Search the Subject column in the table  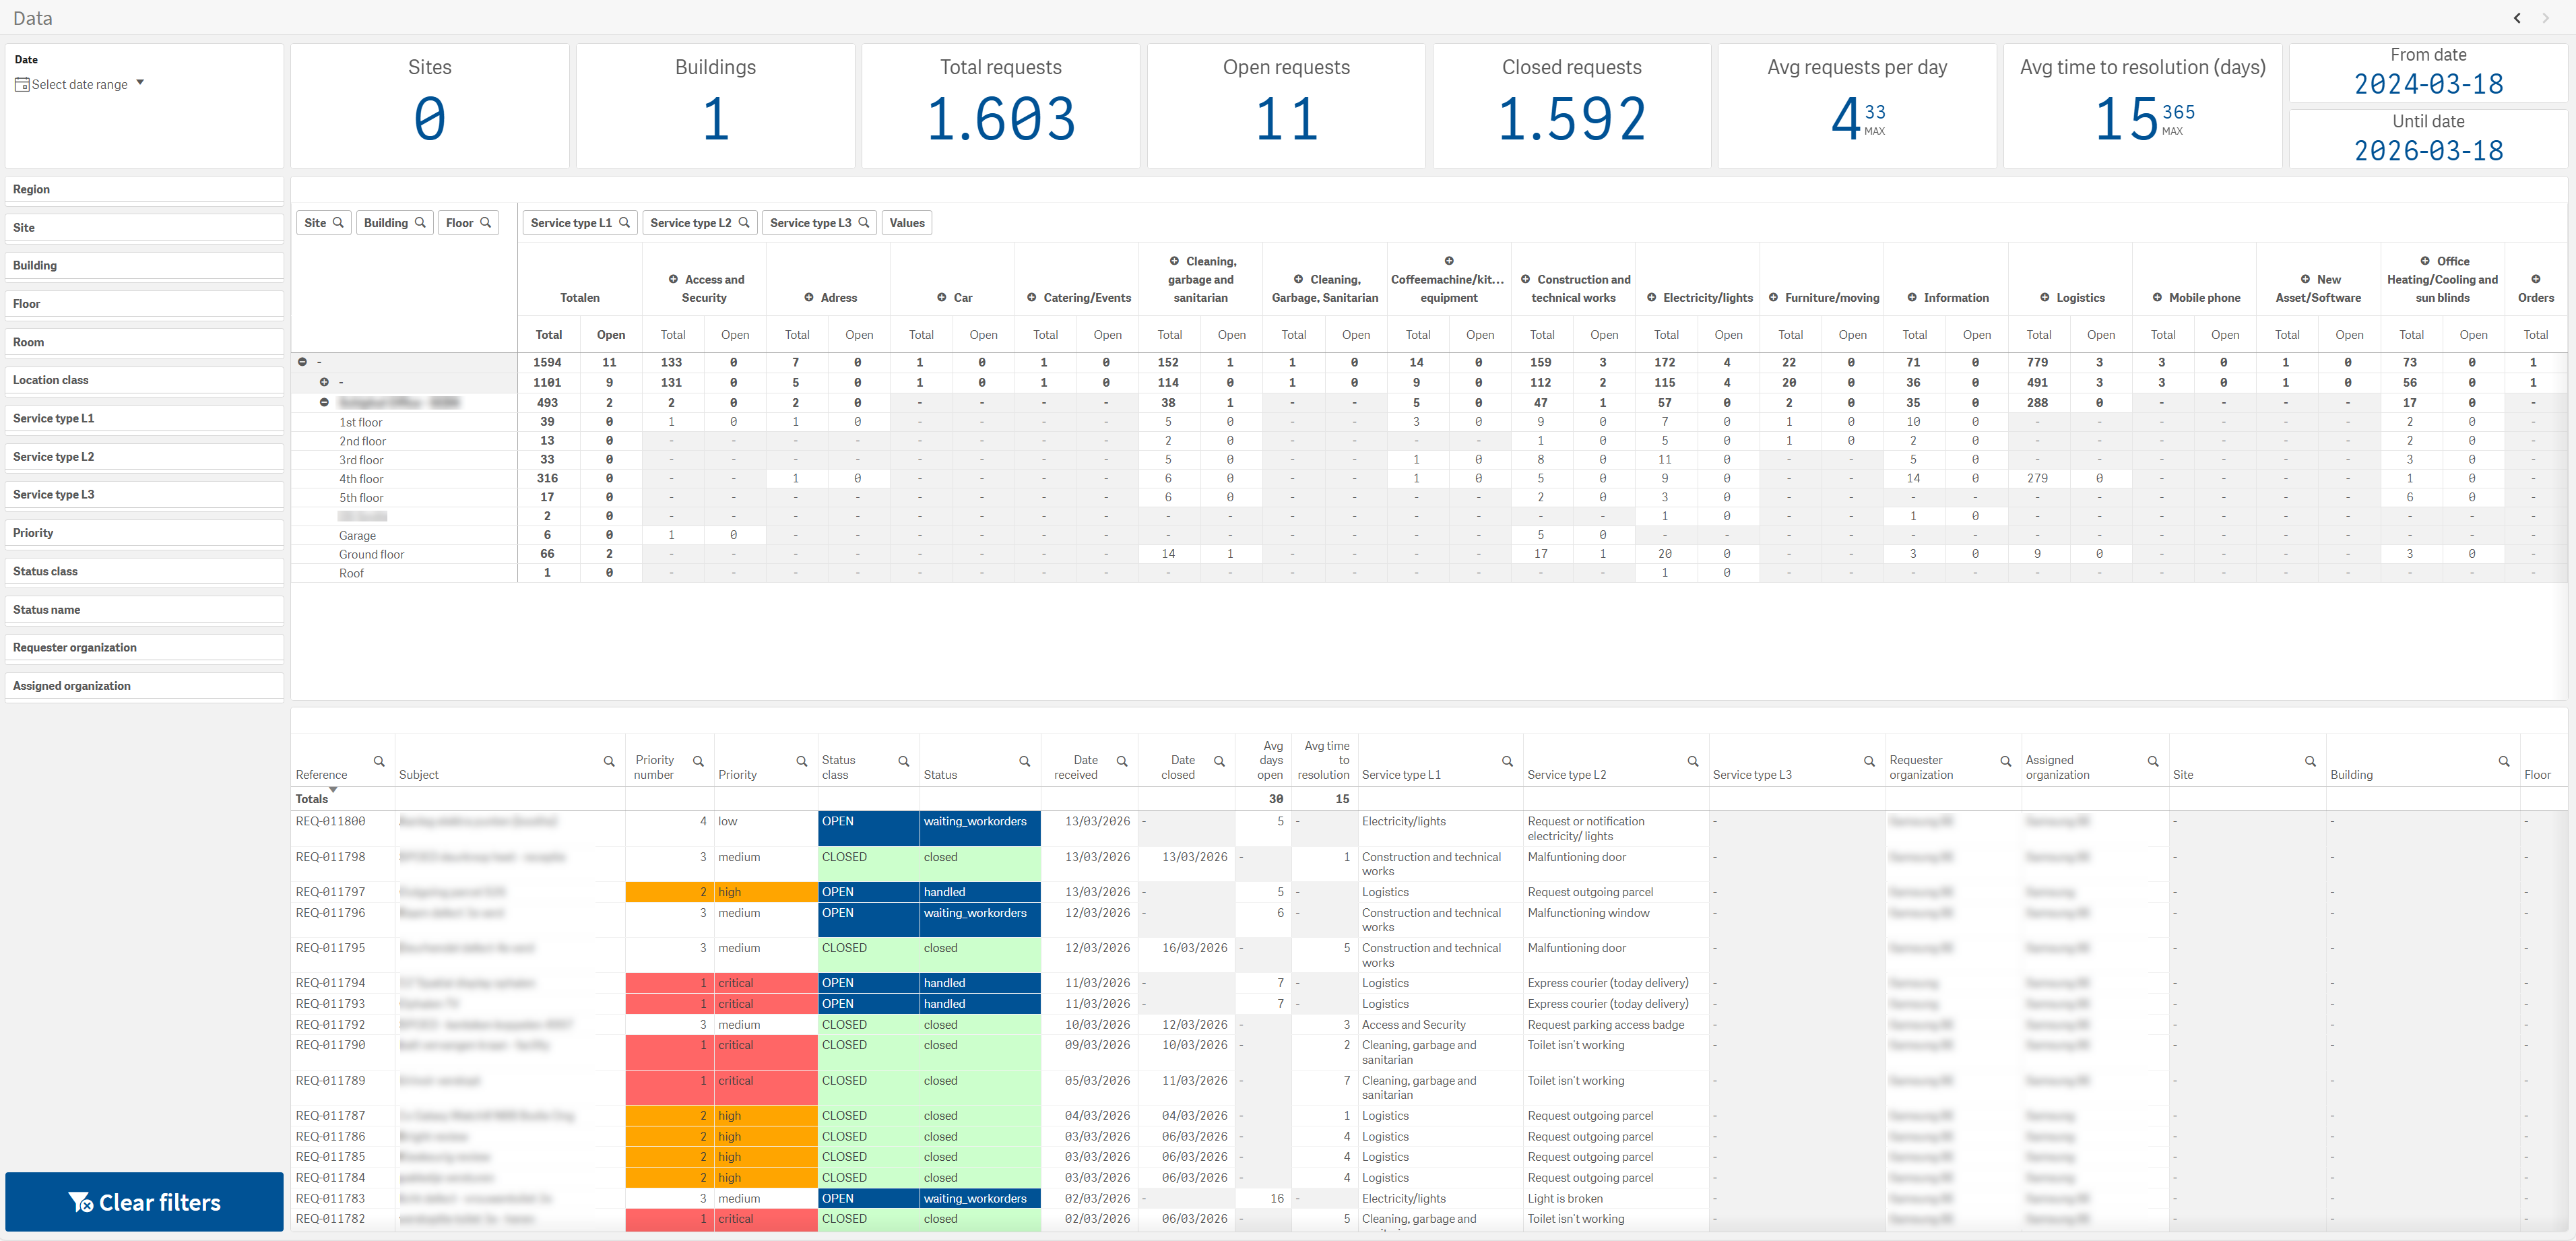point(609,762)
